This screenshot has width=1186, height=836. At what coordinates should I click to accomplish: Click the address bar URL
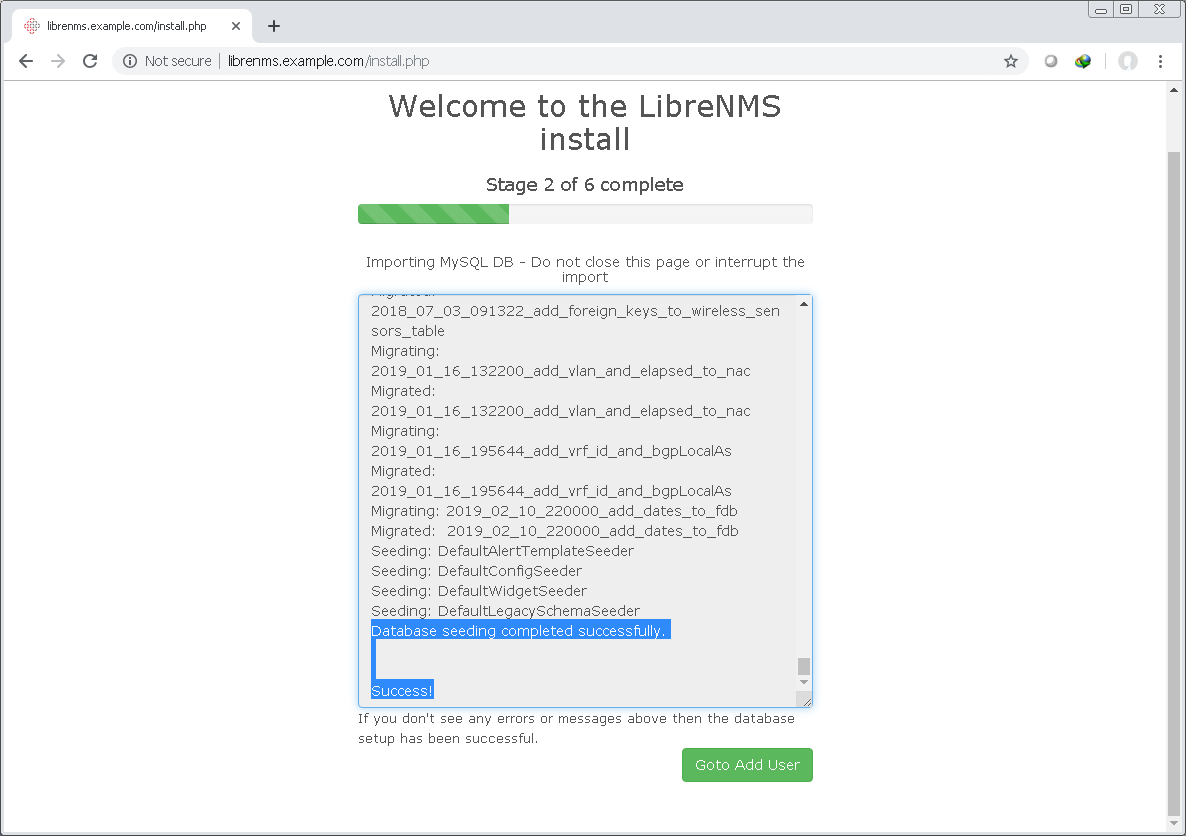click(328, 61)
